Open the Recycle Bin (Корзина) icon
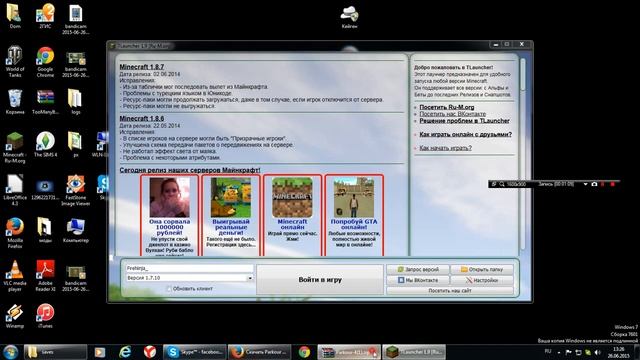Screen dimensions: 640x360 point(15,102)
